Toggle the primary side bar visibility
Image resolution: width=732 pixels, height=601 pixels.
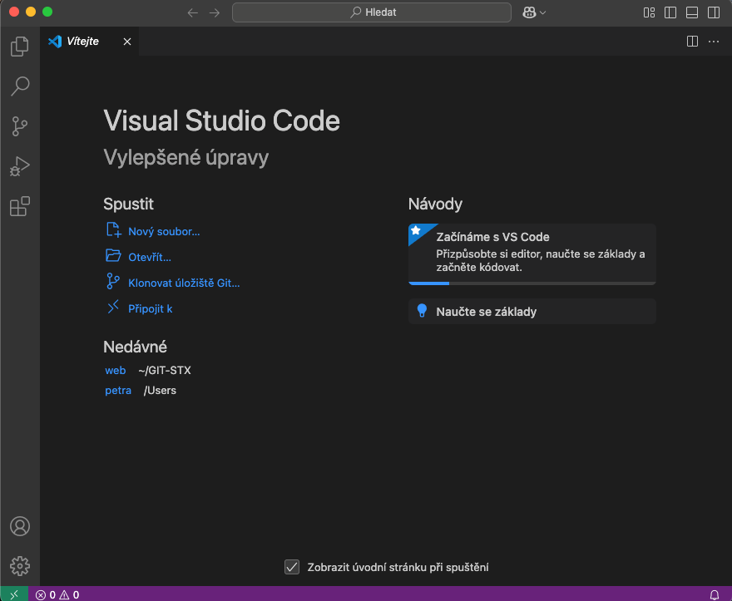pyautogui.click(x=670, y=13)
